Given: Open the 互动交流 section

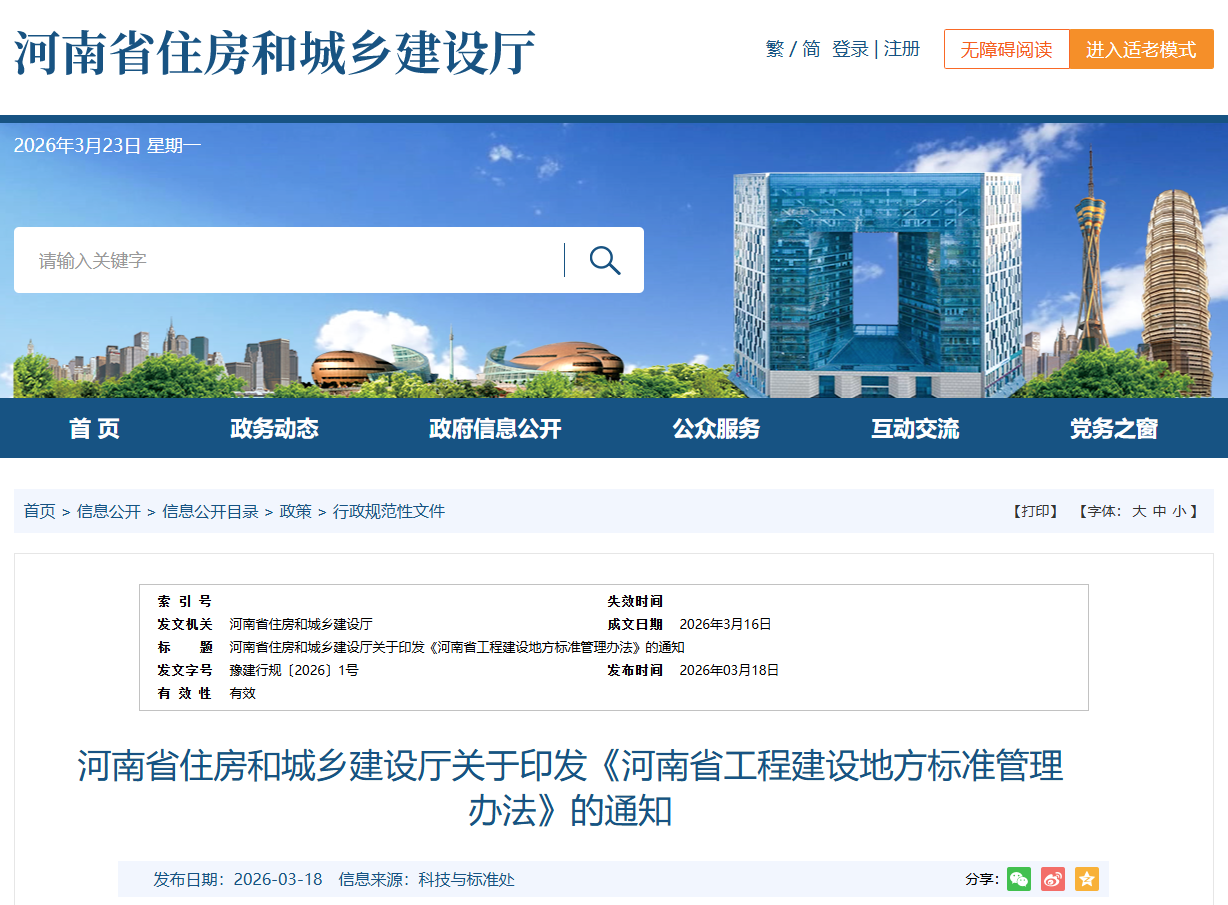Looking at the screenshot, I should (x=913, y=428).
